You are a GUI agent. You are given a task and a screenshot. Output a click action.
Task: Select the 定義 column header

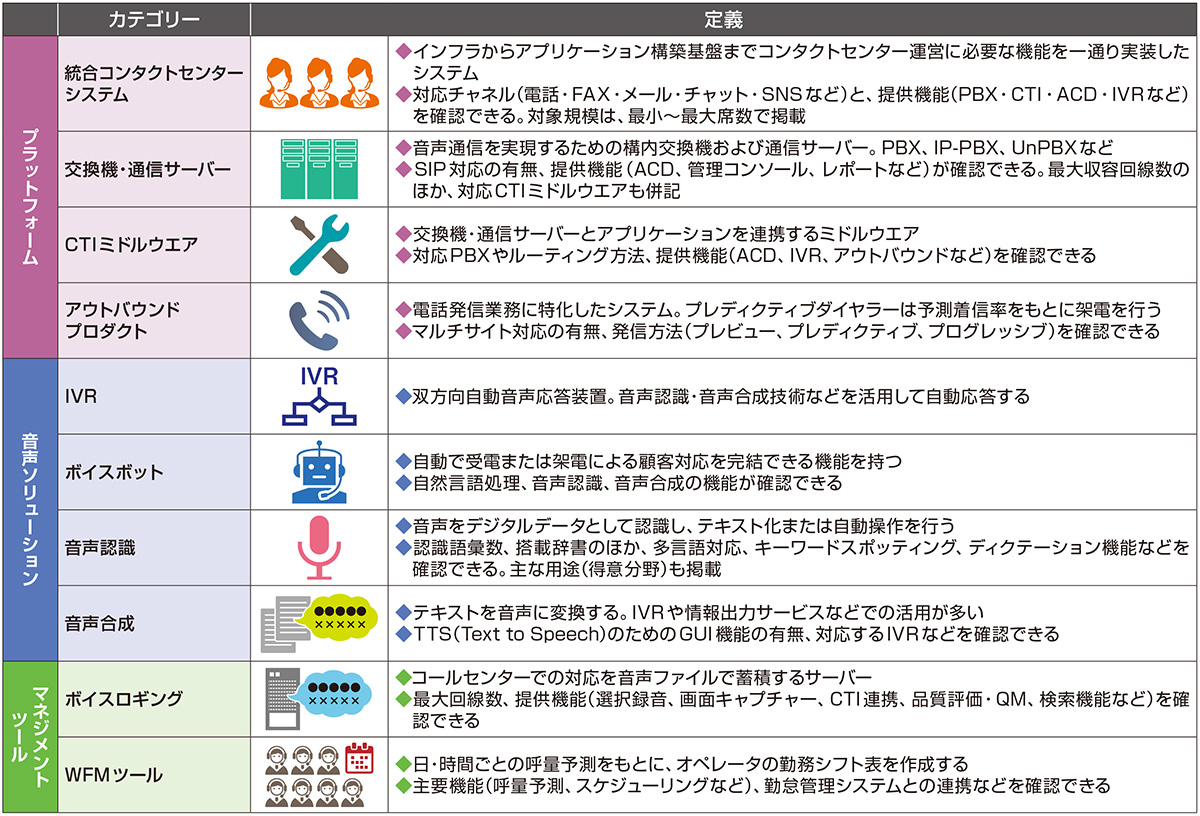coord(724,19)
